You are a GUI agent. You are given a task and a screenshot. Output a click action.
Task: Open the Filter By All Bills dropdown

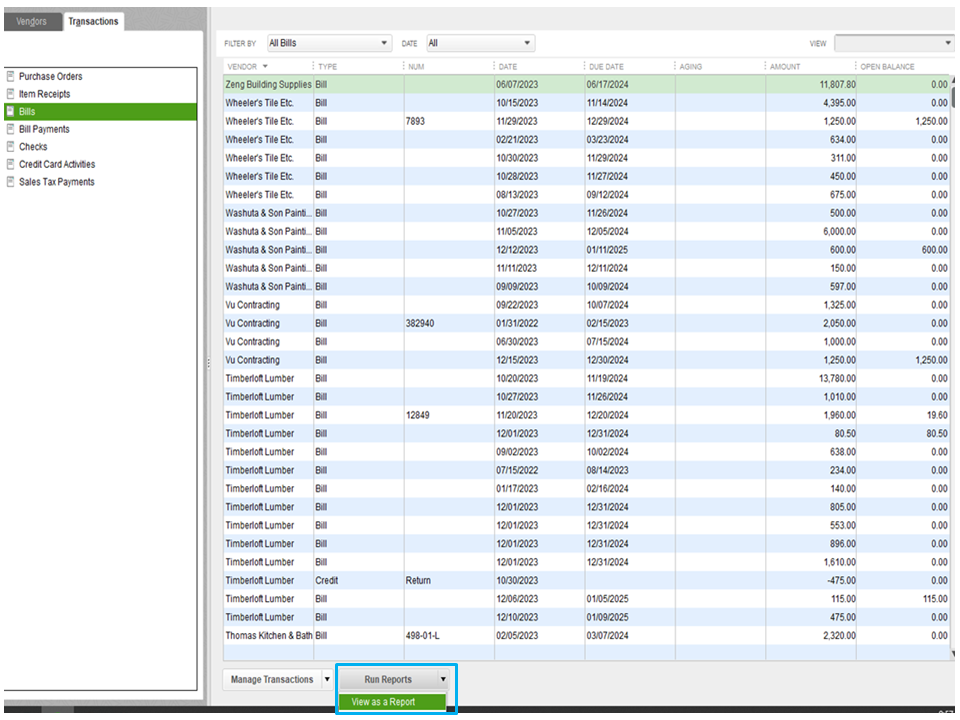point(328,43)
